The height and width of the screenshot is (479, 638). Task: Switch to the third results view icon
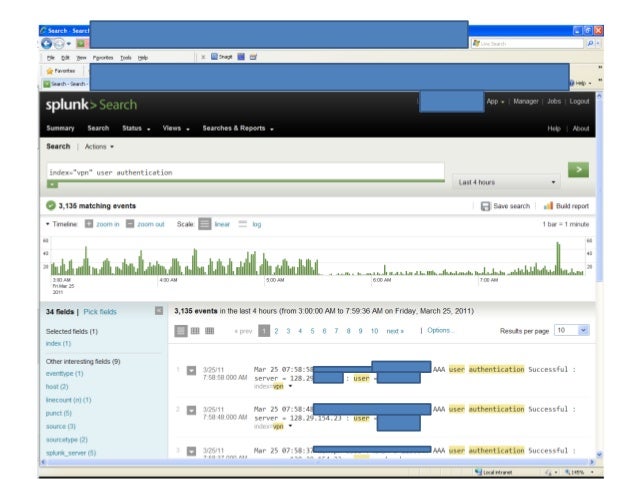click(x=210, y=331)
